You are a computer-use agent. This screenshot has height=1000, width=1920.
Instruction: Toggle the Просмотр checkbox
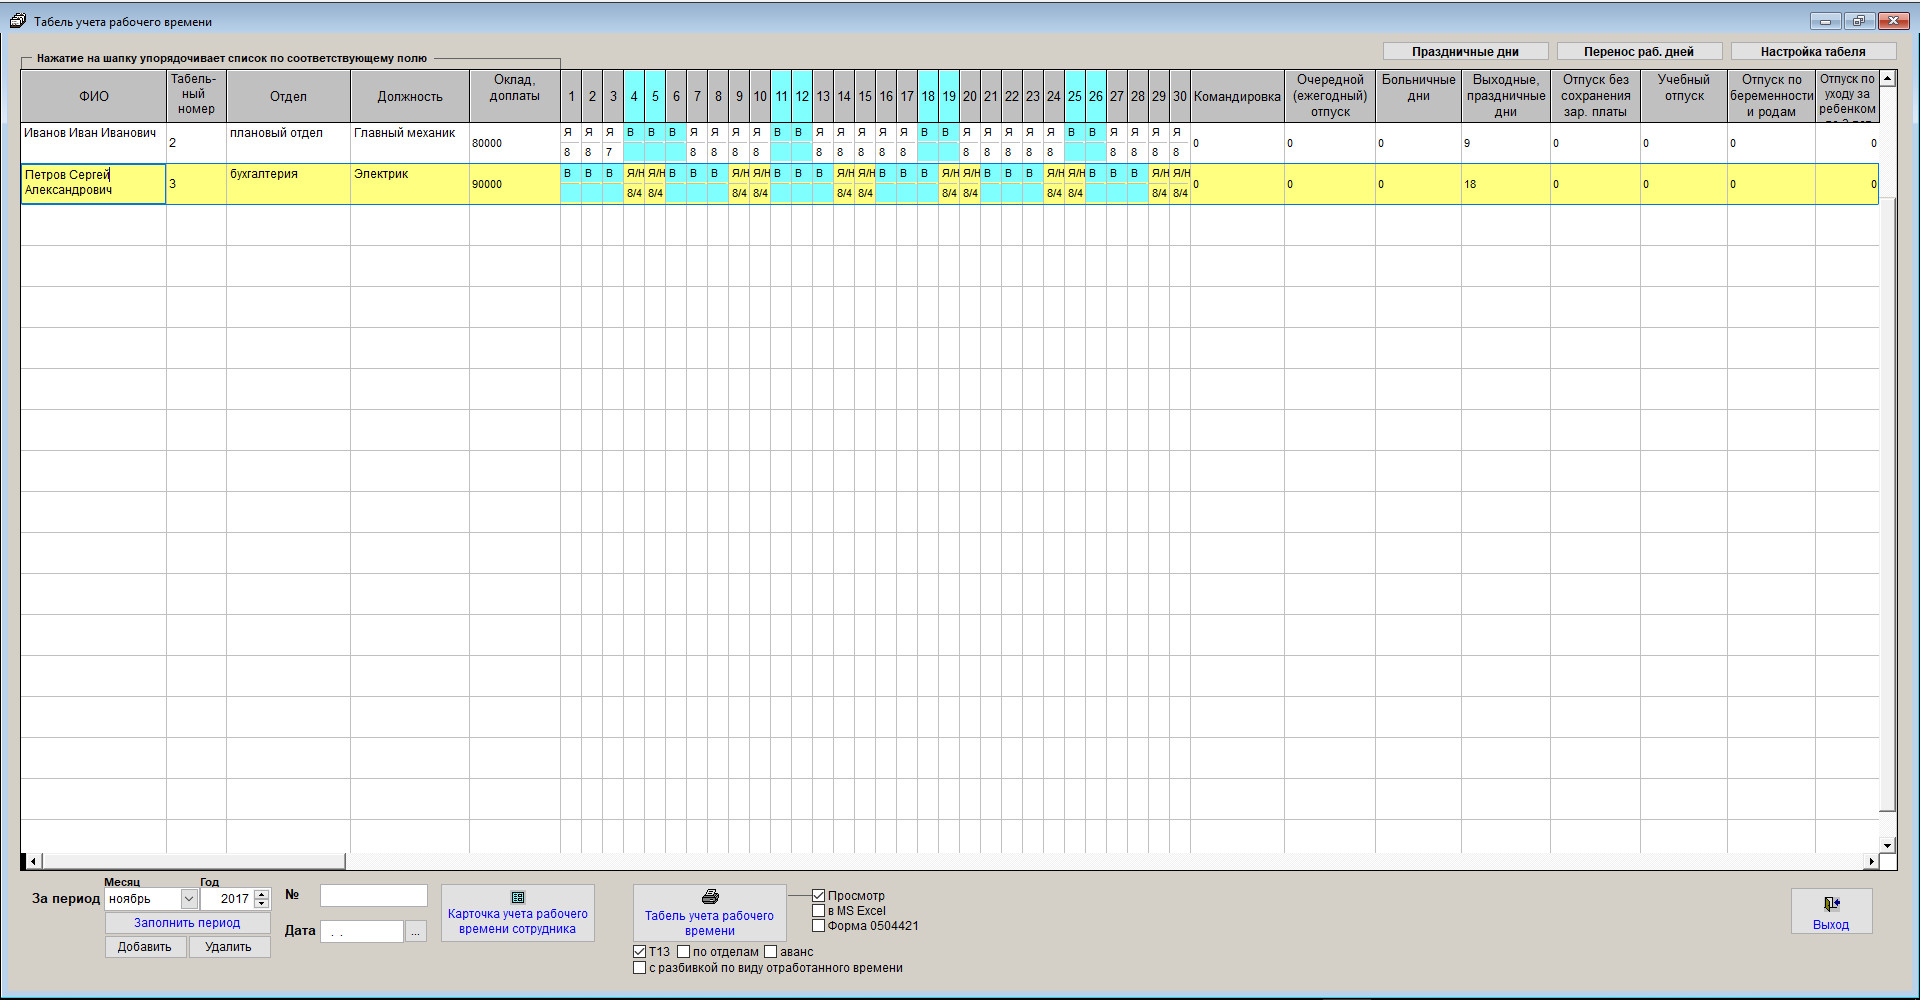point(818,896)
